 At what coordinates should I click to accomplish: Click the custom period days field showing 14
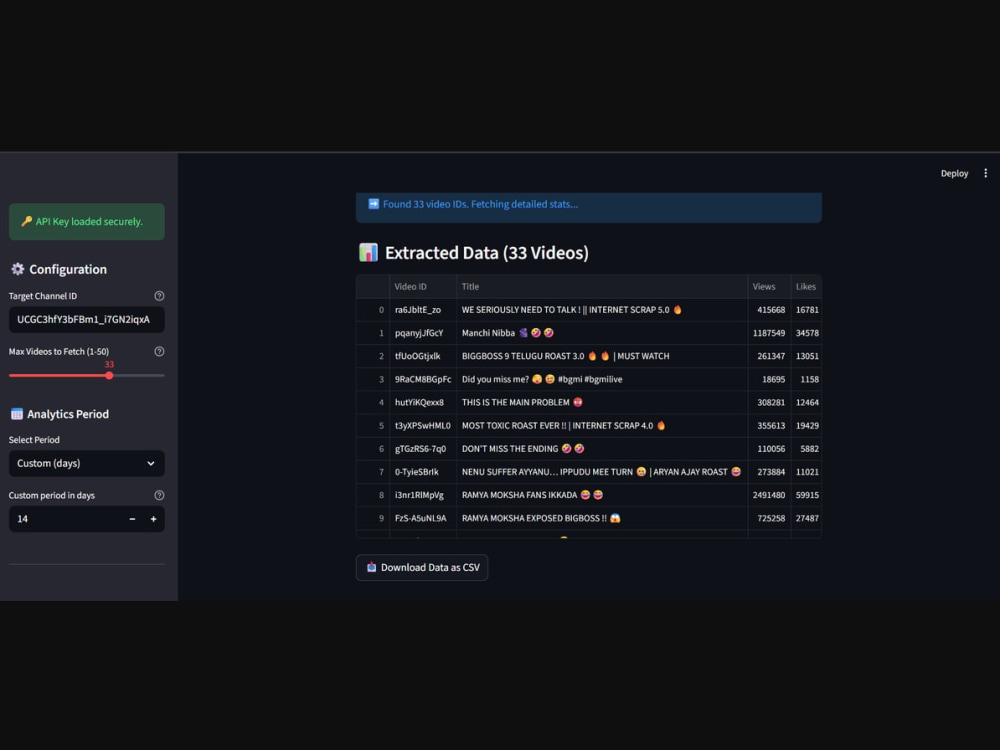click(67, 519)
